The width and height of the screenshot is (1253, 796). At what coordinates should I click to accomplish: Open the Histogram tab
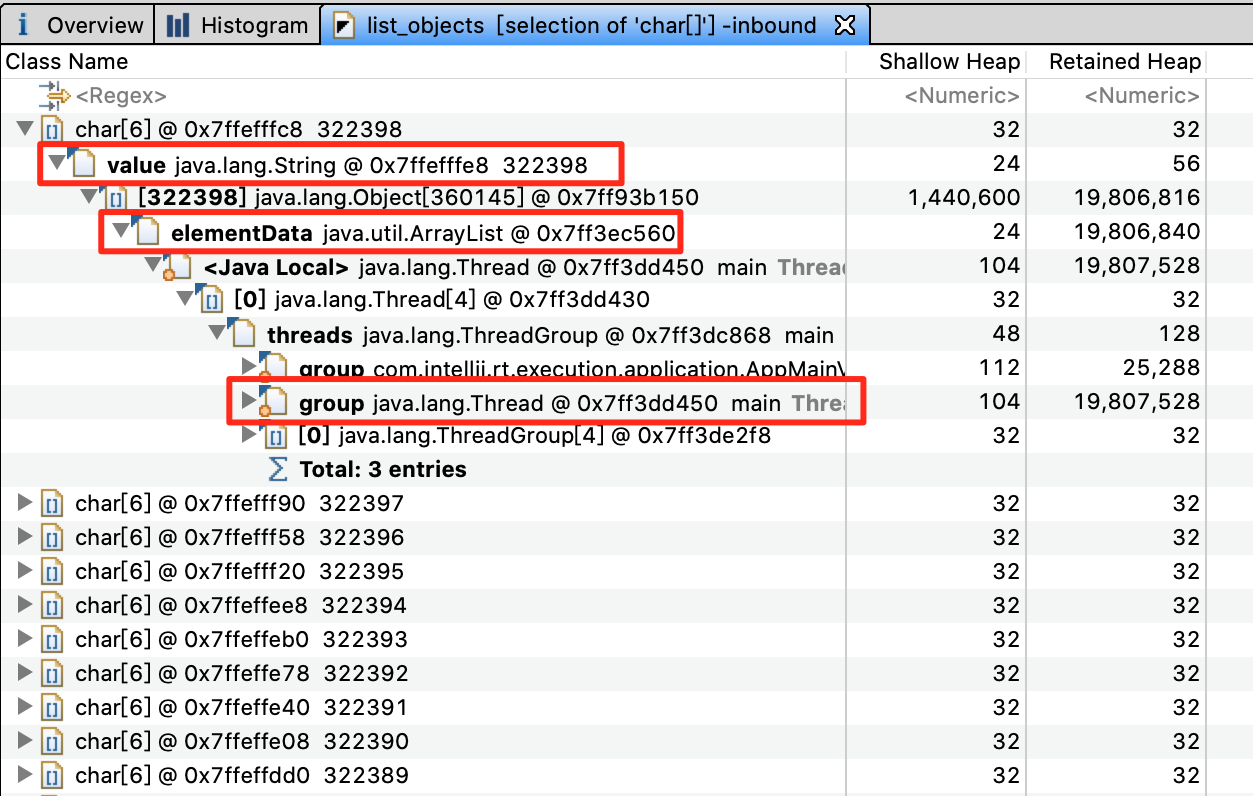click(238, 25)
